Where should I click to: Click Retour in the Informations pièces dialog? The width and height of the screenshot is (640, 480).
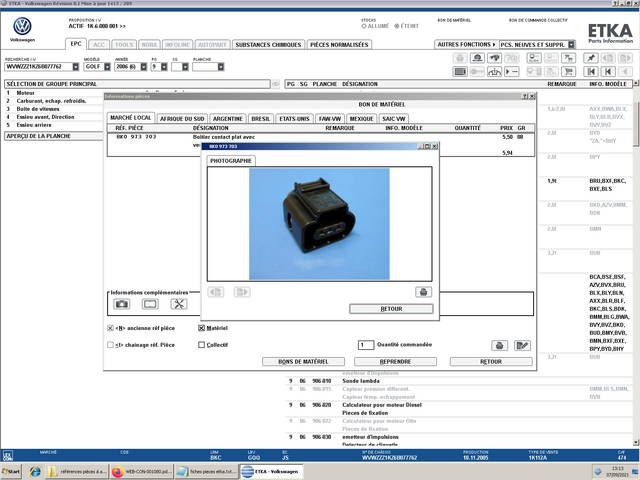click(491, 362)
